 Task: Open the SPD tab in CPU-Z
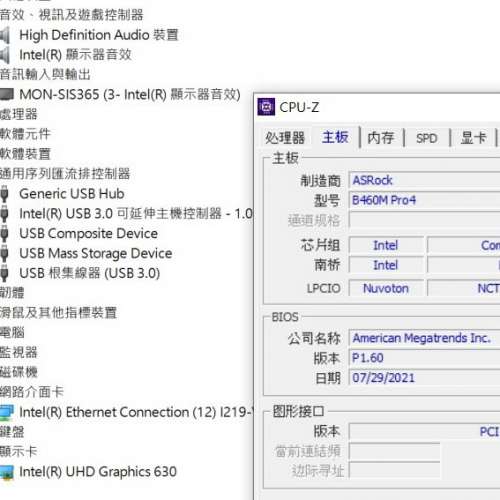(x=427, y=138)
